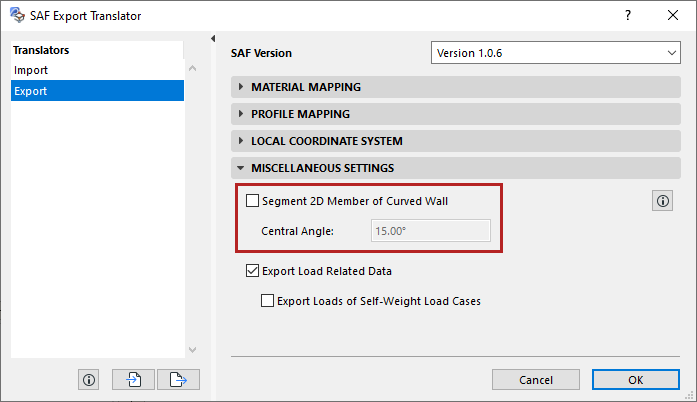Close the SAF Export Translator dialog
This screenshot has width=697, height=402.
pyautogui.click(x=674, y=16)
